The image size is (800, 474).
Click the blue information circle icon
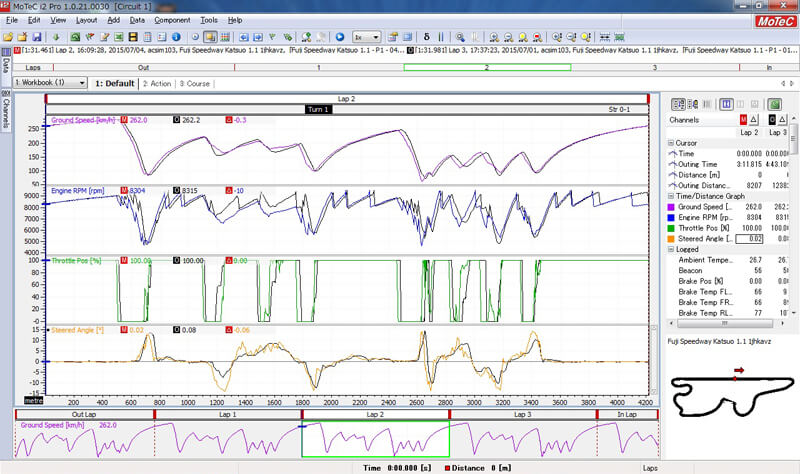coord(176,37)
